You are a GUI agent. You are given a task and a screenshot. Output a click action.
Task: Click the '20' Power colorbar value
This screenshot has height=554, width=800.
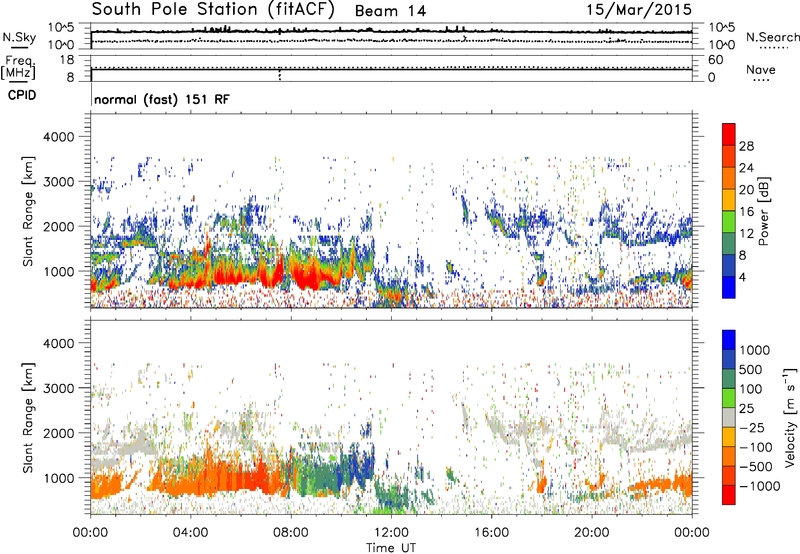point(746,190)
